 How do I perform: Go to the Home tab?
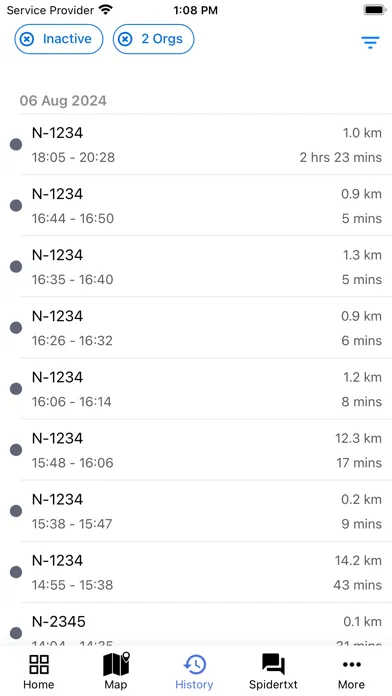(39, 672)
